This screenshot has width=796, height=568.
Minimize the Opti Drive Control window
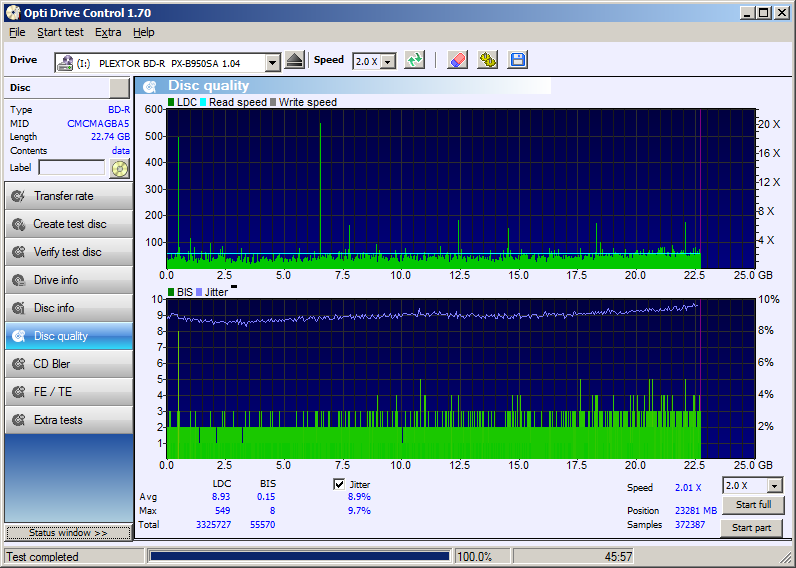click(x=746, y=13)
